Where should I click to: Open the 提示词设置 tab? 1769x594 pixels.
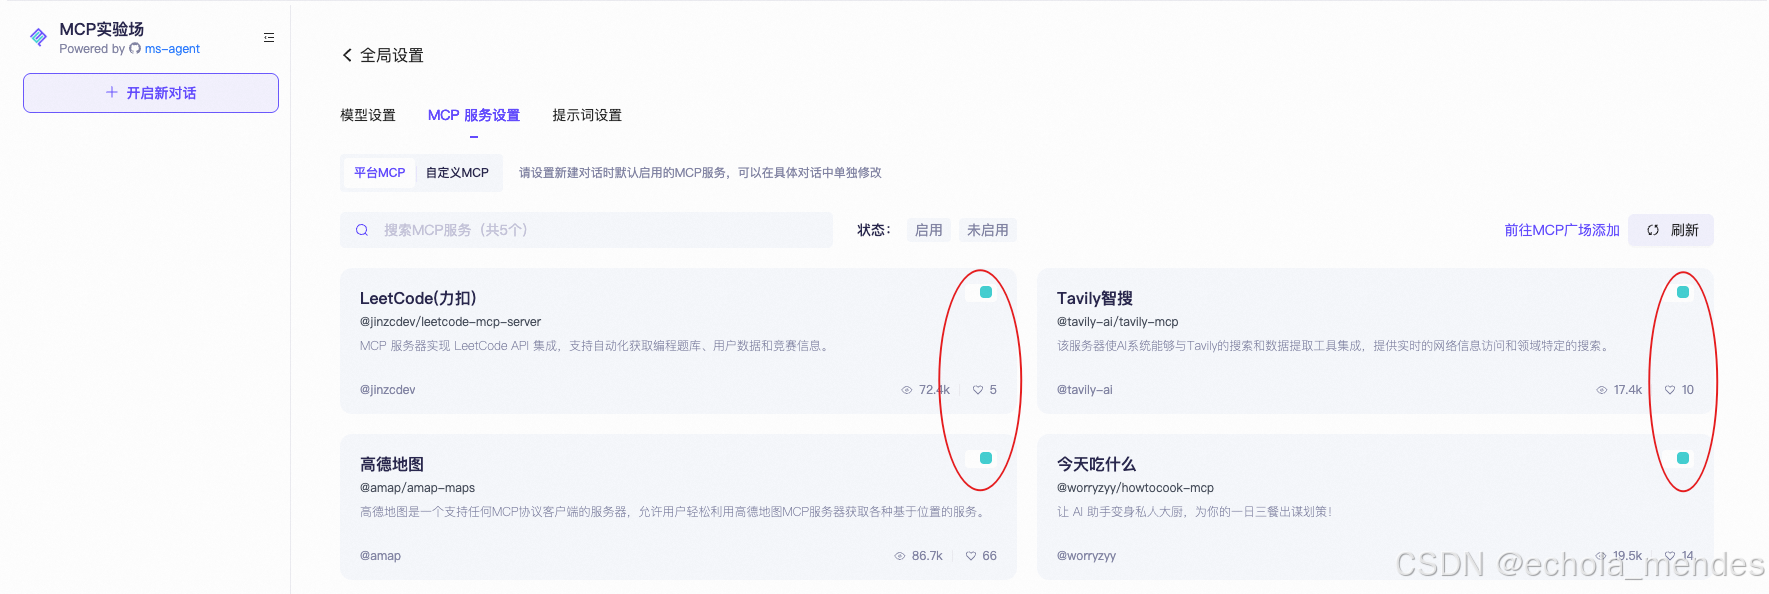tap(587, 115)
